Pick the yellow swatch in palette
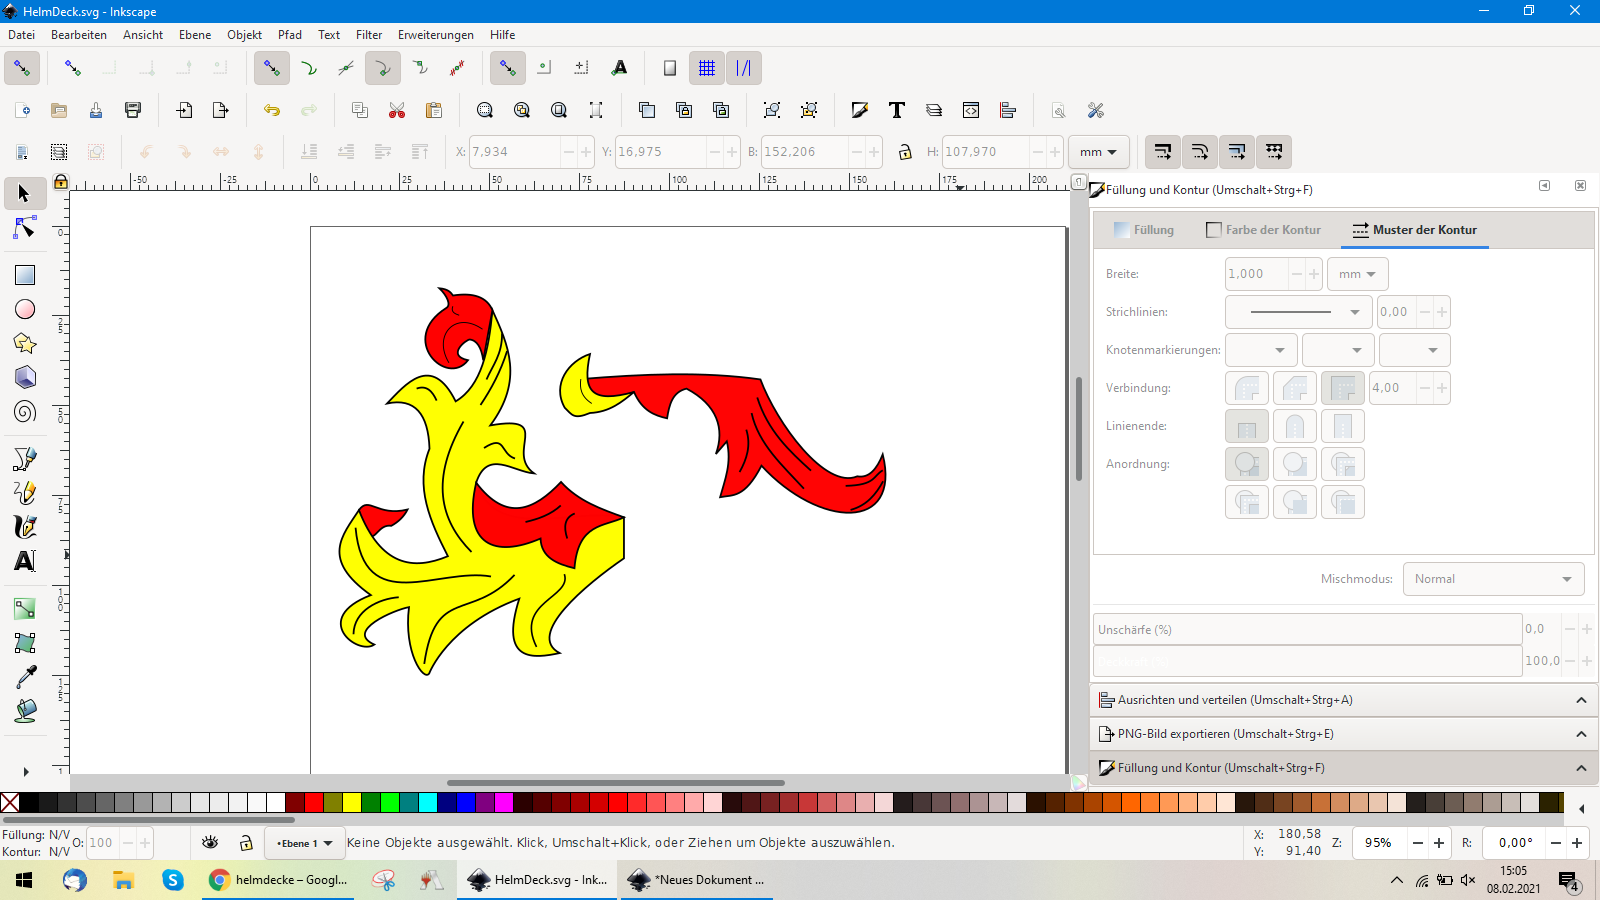 click(x=352, y=802)
